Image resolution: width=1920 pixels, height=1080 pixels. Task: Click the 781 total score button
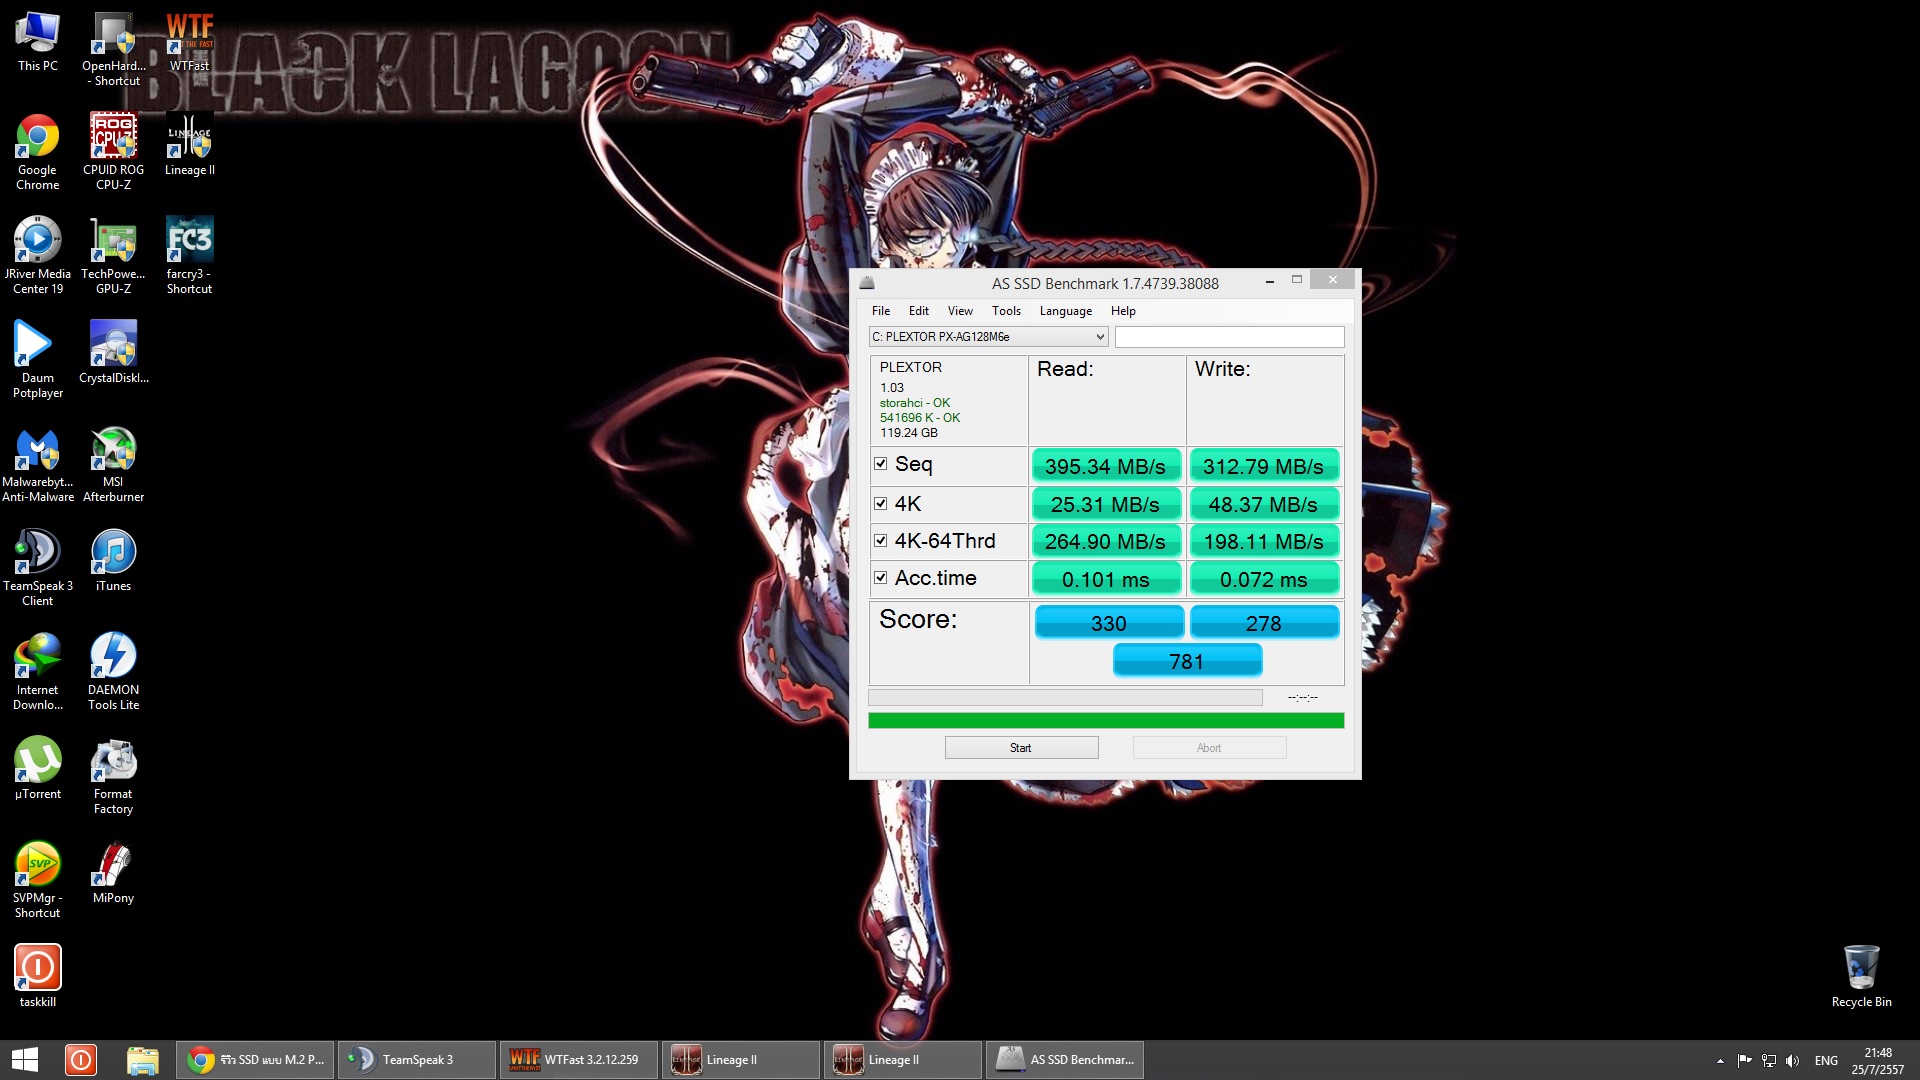click(x=1187, y=661)
